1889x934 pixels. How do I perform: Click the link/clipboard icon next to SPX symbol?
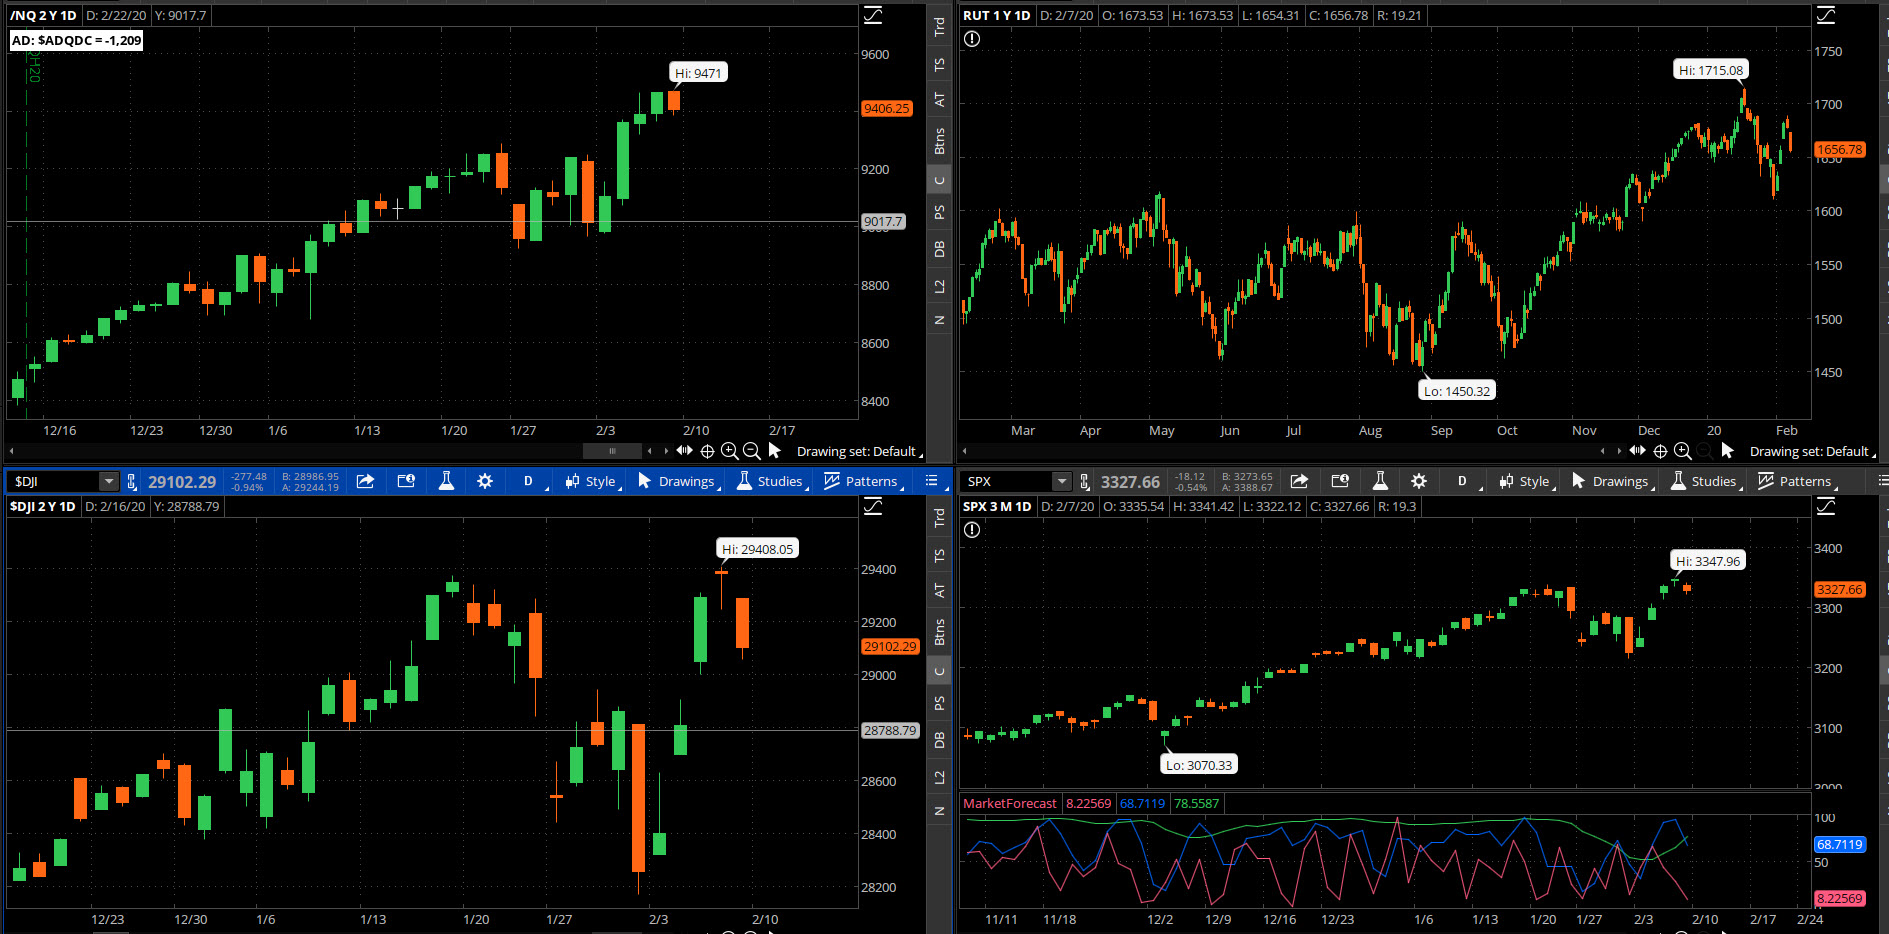click(1085, 482)
